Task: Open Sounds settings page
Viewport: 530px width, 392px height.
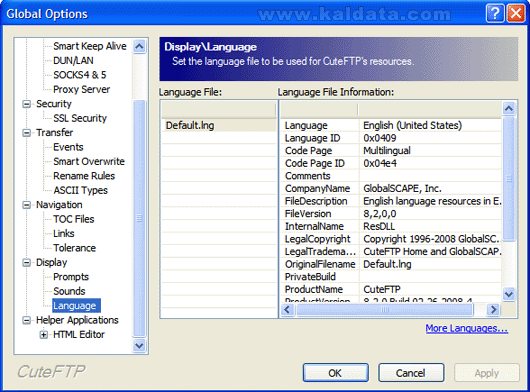Action: [69, 291]
